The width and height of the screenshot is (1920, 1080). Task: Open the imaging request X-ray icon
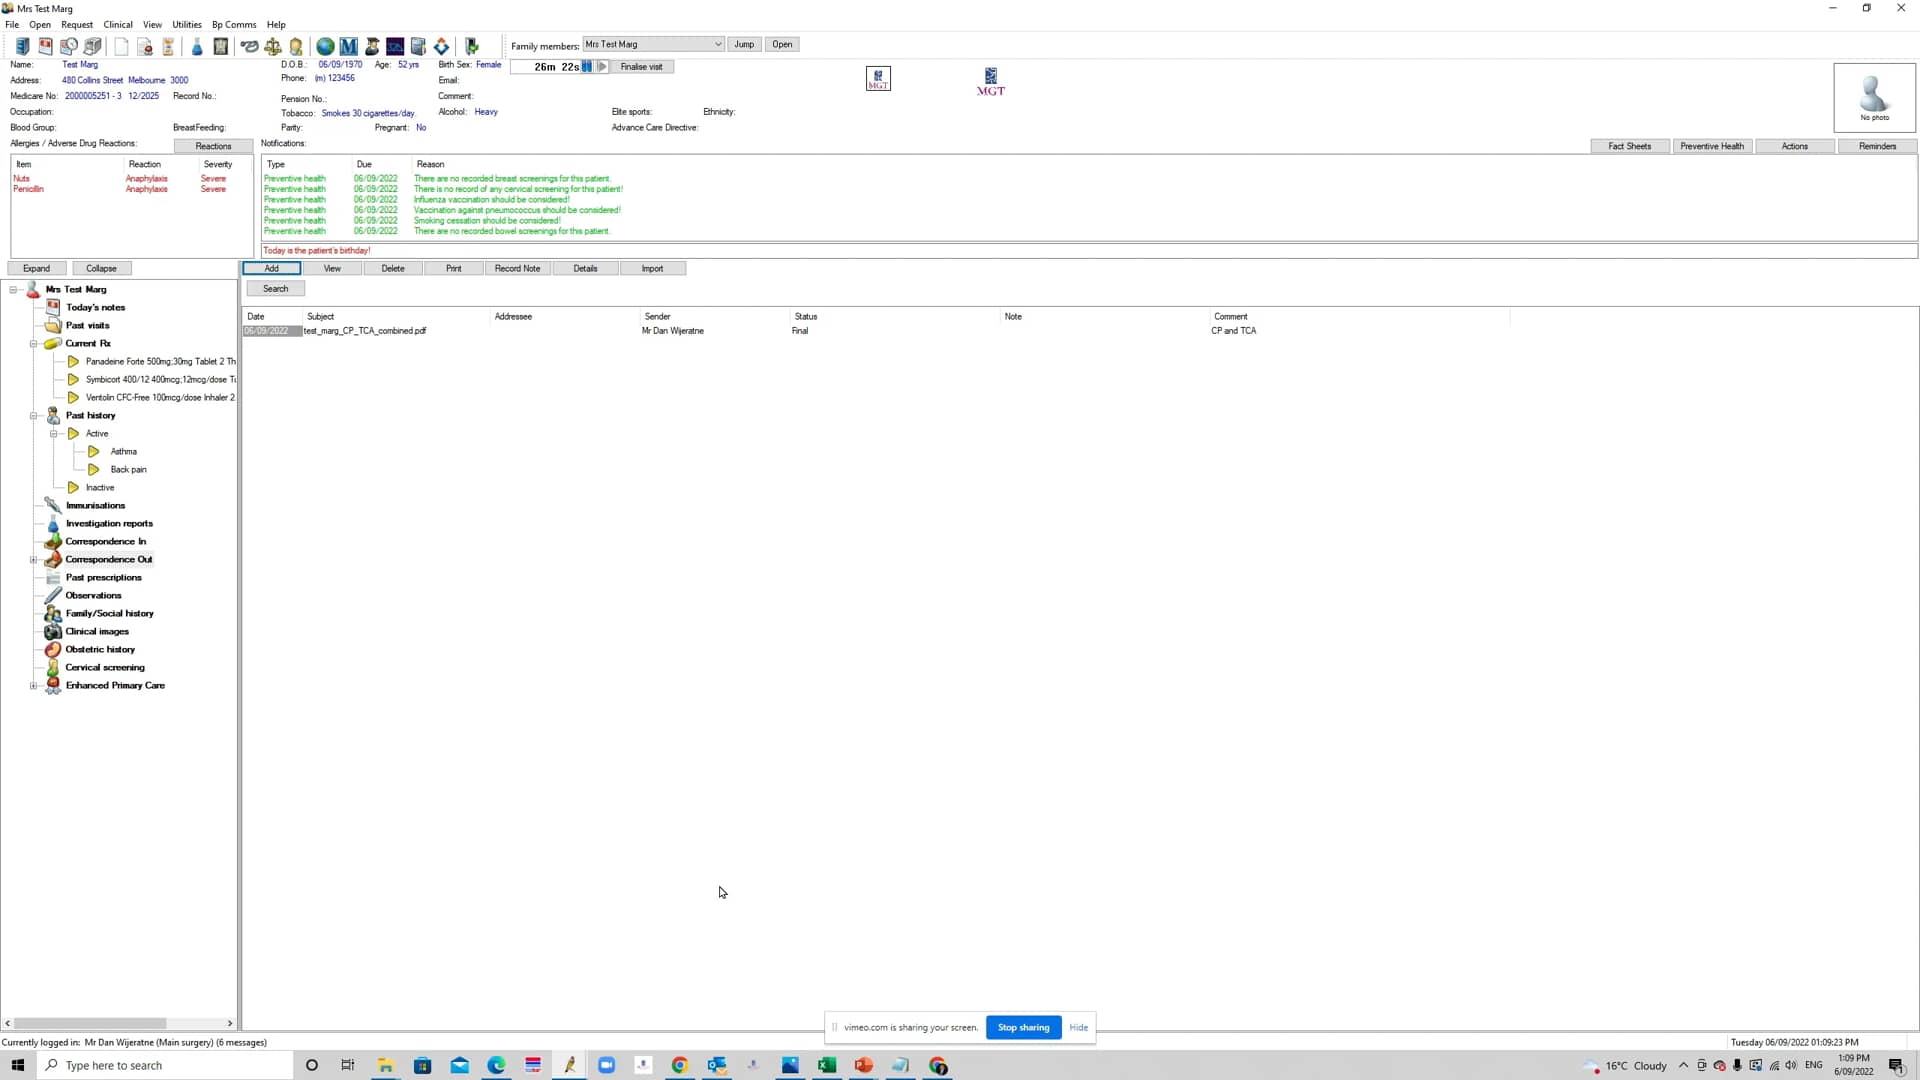click(220, 46)
